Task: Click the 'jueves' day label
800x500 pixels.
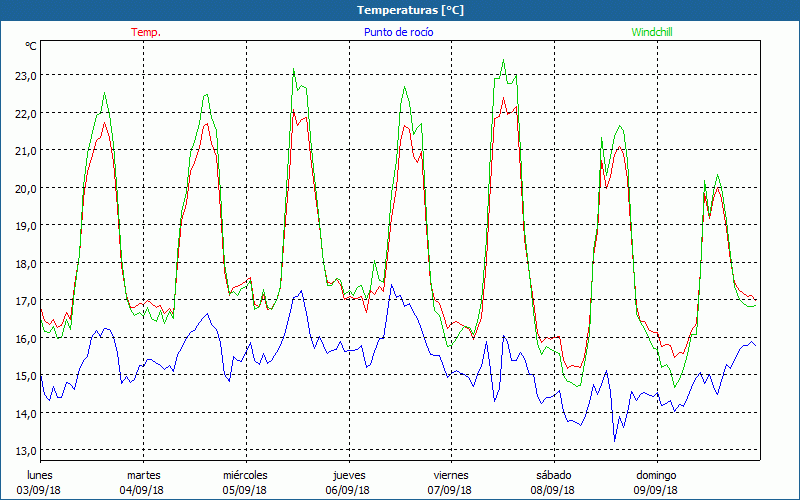Action: point(349,475)
